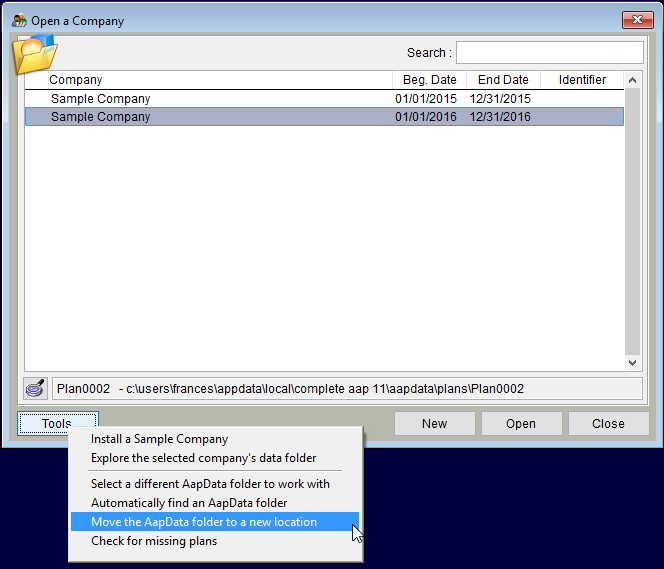Select Sample Company row dated 01/01/2016

point(324,117)
